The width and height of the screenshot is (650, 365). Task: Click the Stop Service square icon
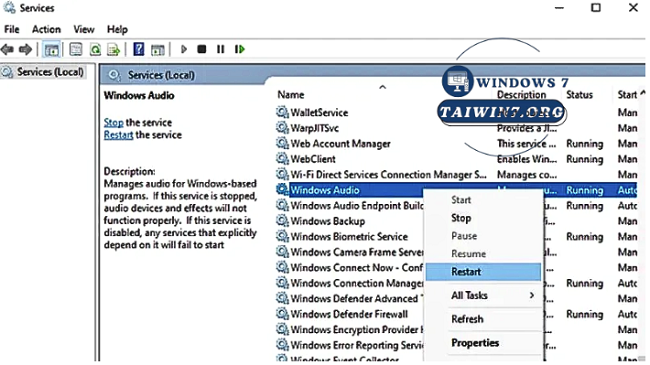click(x=202, y=49)
